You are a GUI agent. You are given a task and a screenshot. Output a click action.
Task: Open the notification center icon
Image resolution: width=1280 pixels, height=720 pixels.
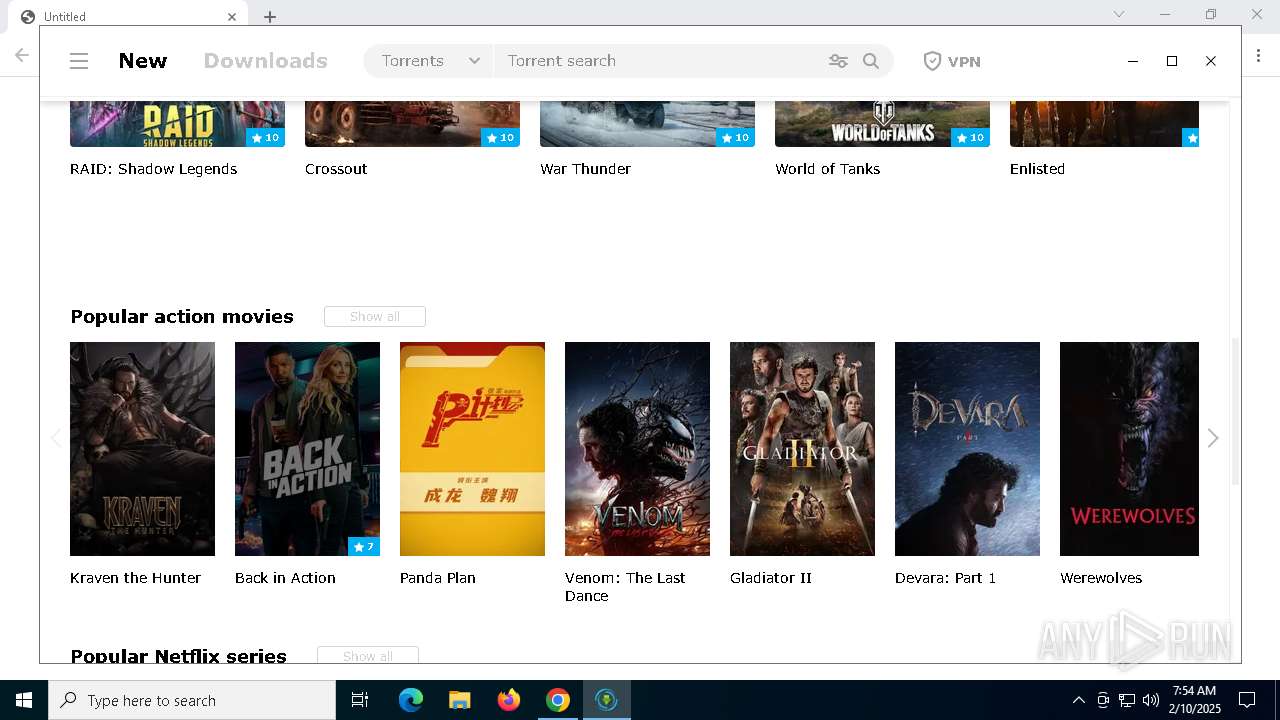(1247, 700)
